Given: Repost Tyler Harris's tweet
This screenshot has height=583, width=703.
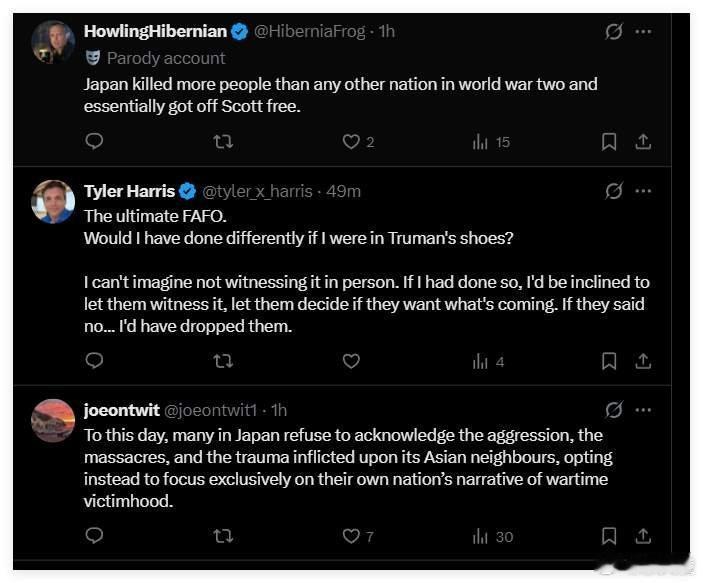Looking at the screenshot, I should click(223, 361).
